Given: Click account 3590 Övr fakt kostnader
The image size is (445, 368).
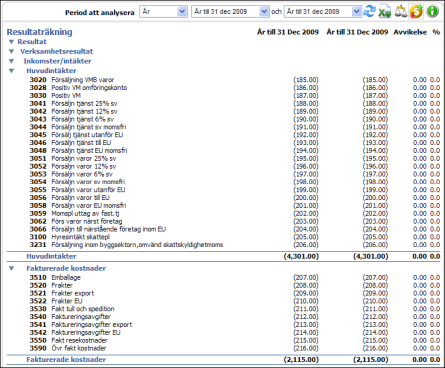Looking at the screenshot, I should coord(68,348).
